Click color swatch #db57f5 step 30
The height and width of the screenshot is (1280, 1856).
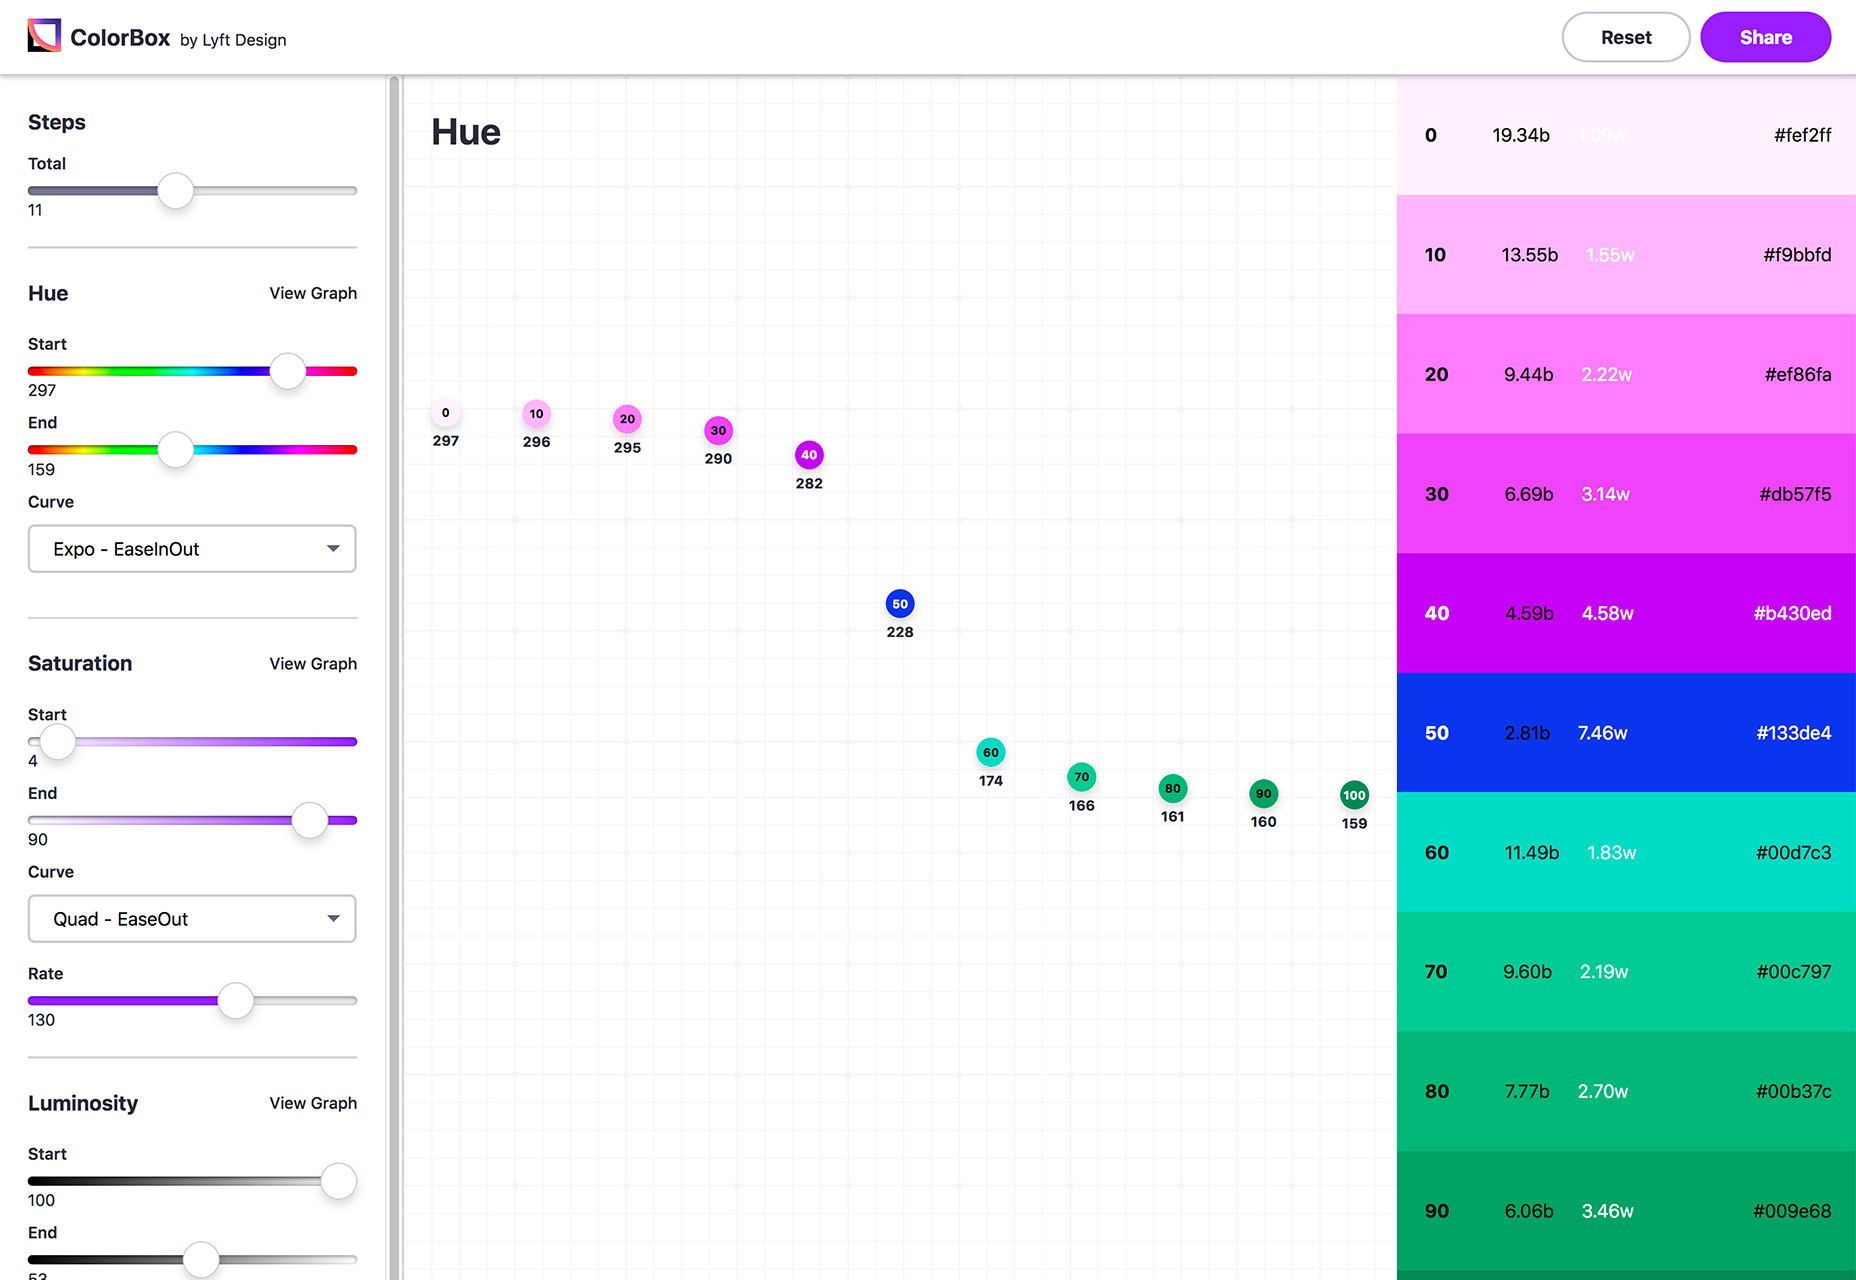(x=1626, y=494)
